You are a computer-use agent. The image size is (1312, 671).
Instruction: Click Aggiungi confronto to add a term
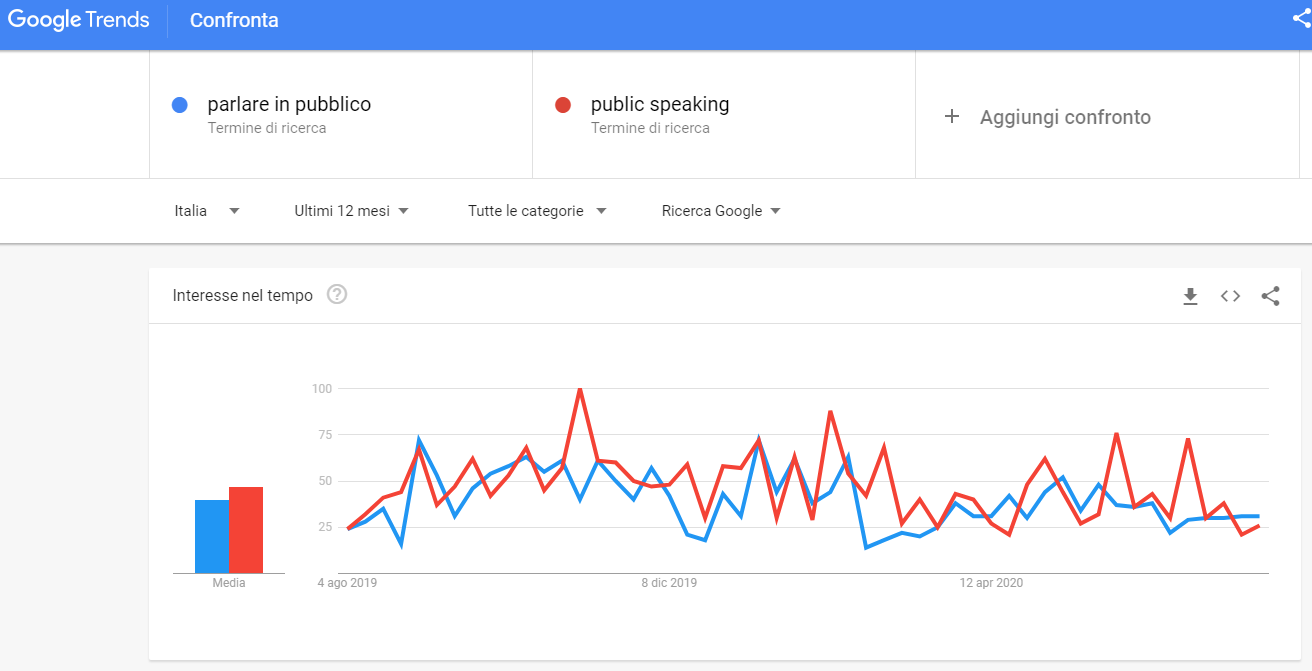pos(1065,117)
